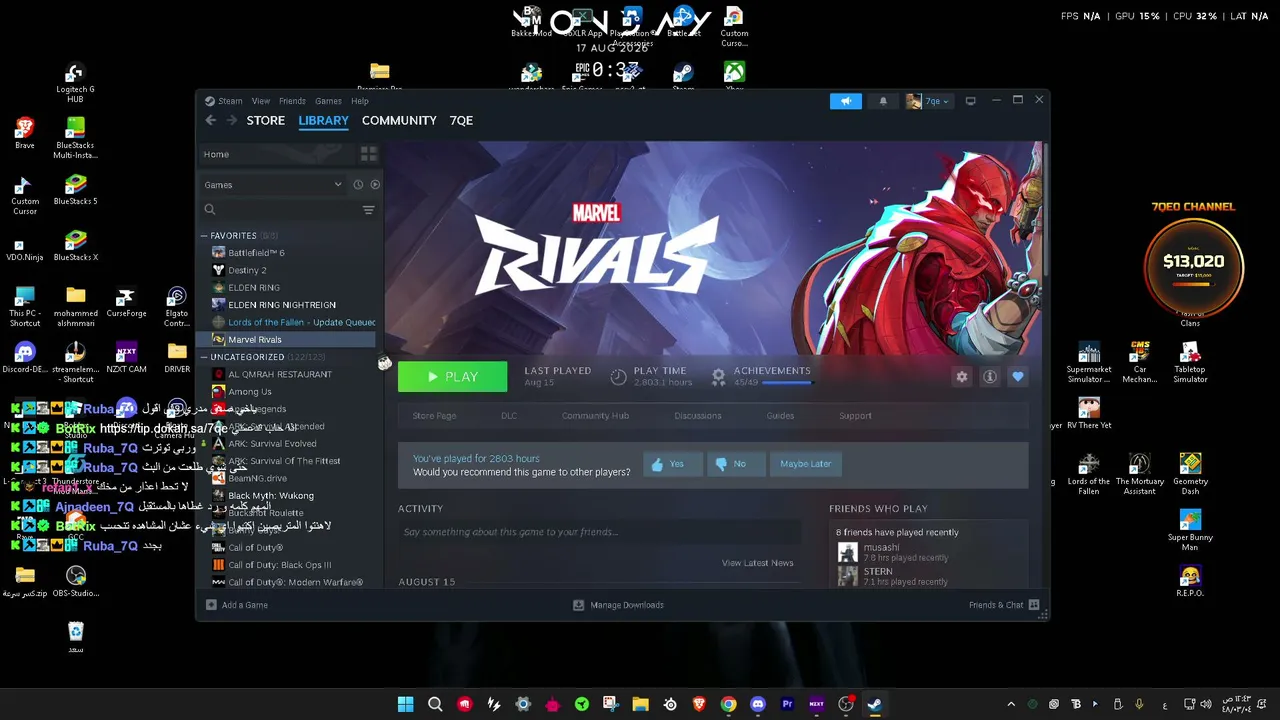Go forward with the Steam forward arrow
The height and width of the screenshot is (720, 1280).
pos(232,120)
